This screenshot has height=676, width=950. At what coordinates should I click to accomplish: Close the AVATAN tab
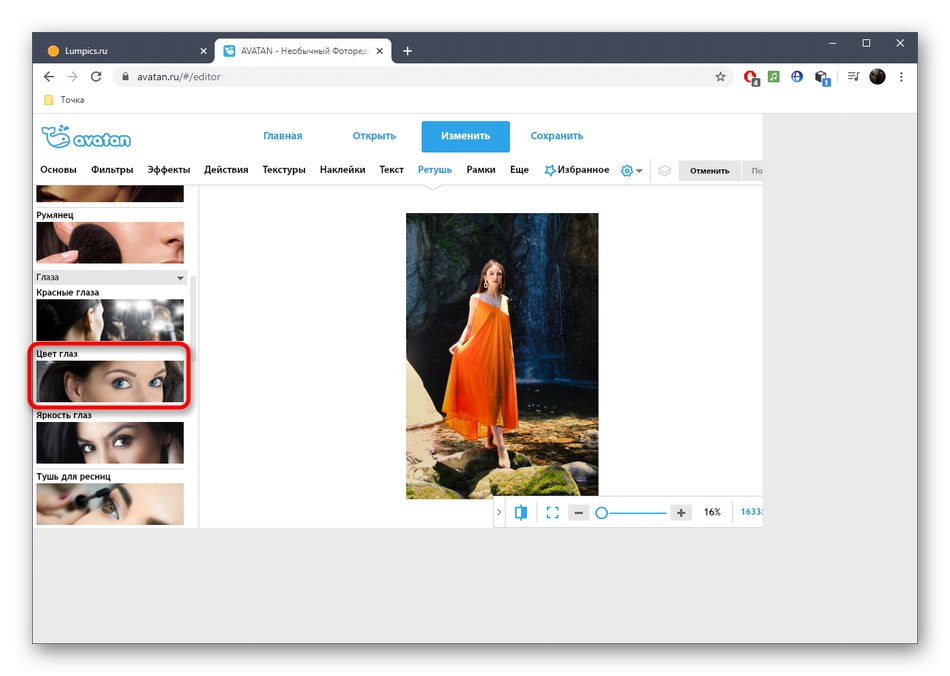[379, 51]
